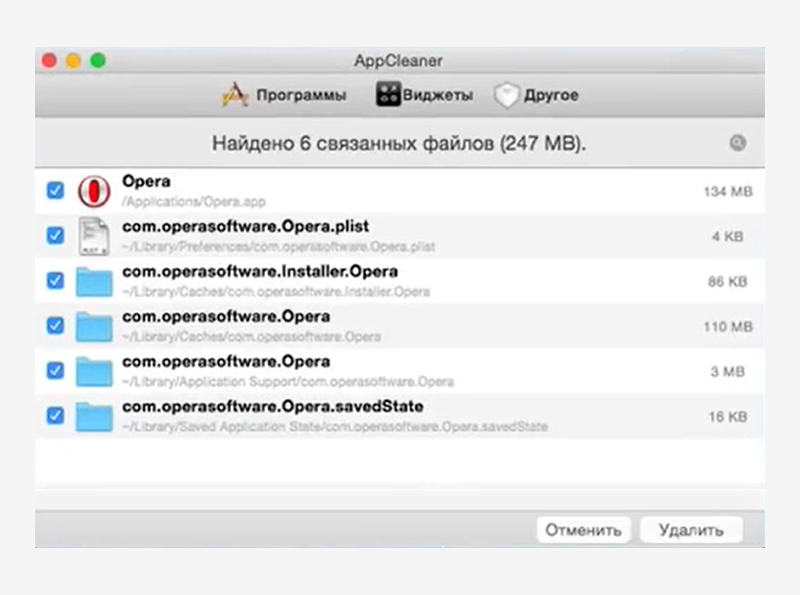Viewport: 800px width, 595px height.
Task: Select the com.operasoftware.Opera.plist file name
Action: coord(245,227)
